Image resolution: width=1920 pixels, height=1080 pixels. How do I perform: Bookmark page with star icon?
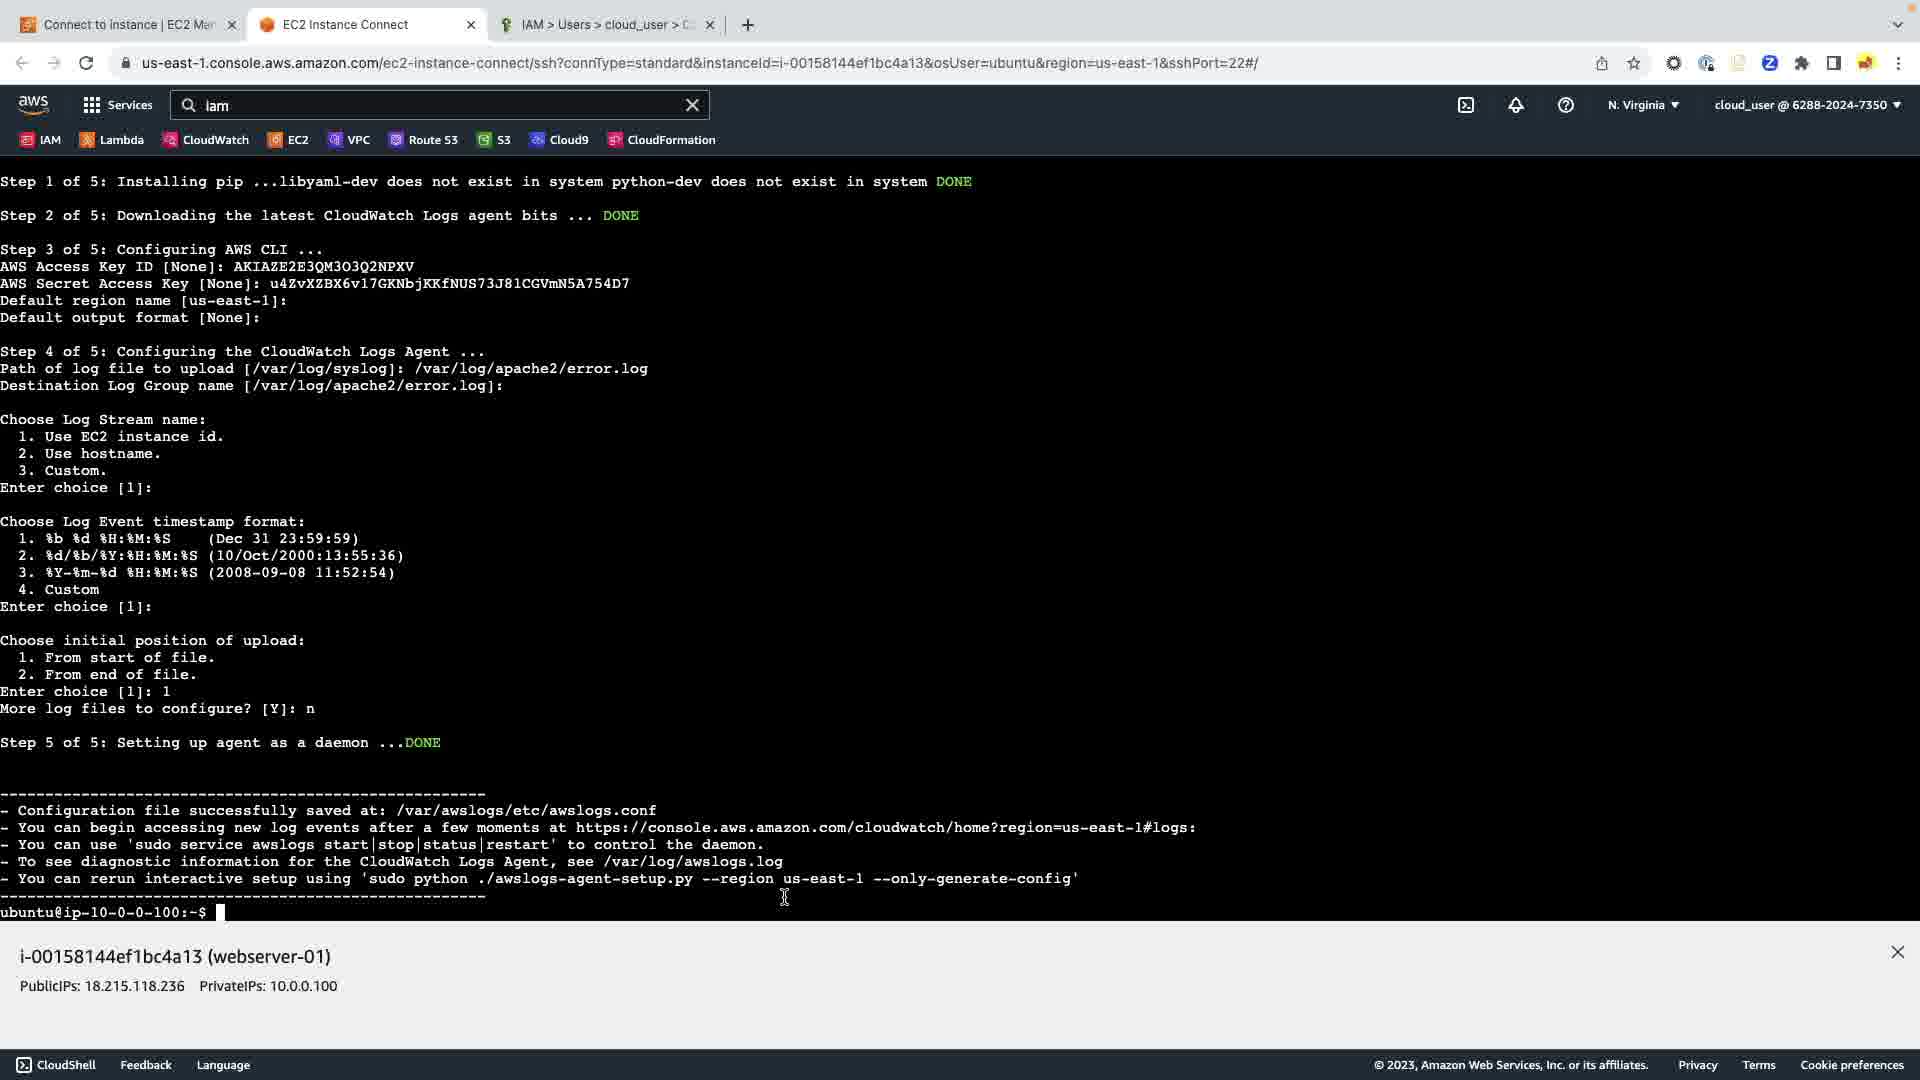tap(1634, 63)
